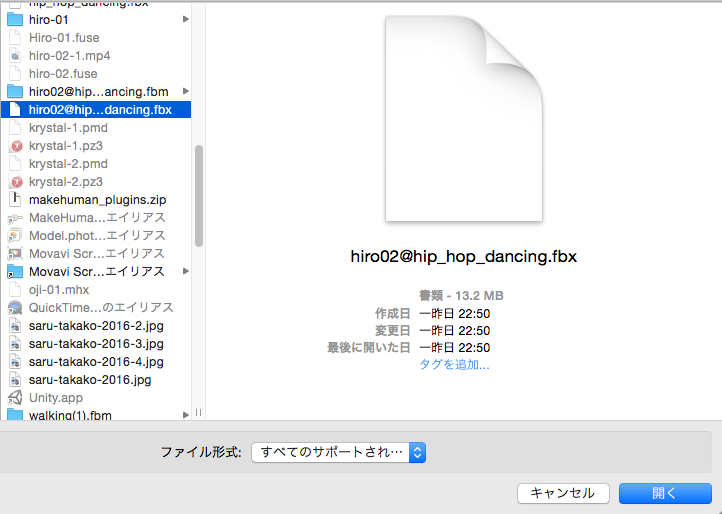Expand the Movavi Scr... alias folder arrow

point(186,271)
